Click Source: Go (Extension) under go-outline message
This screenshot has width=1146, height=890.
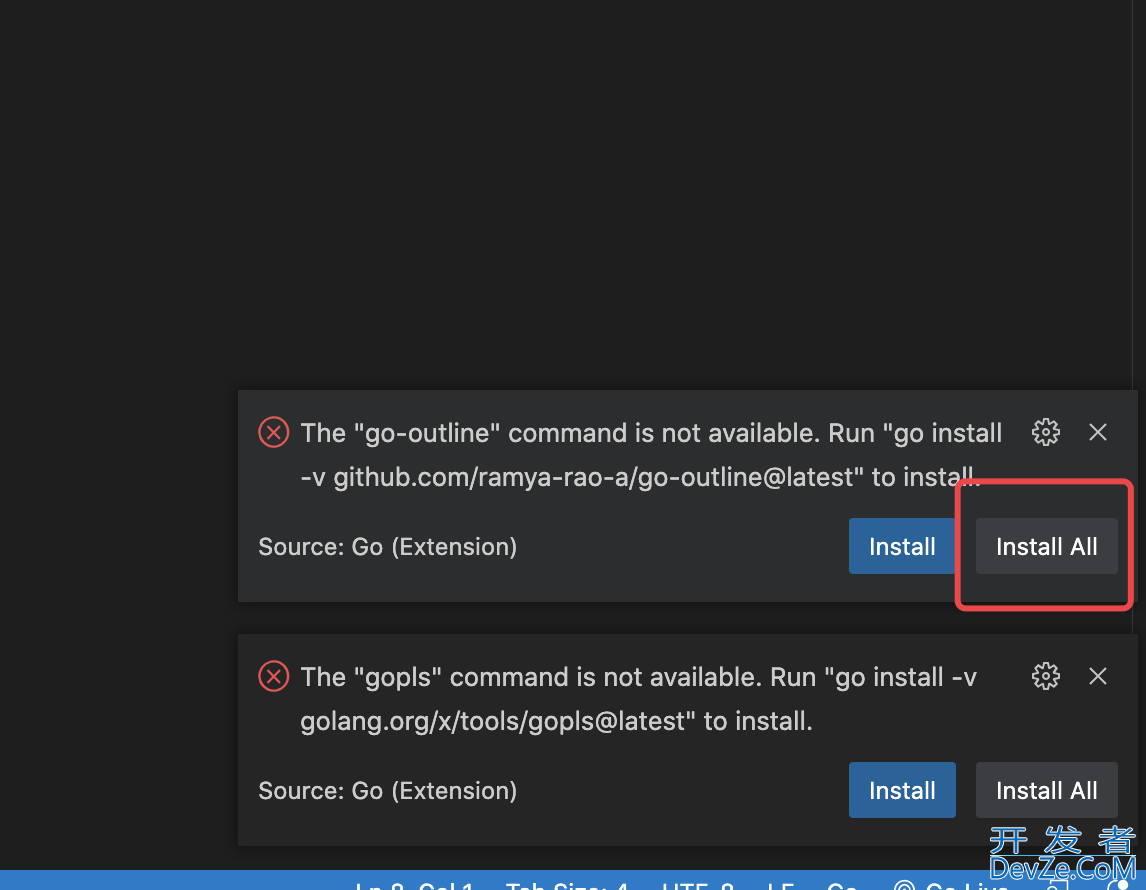click(x=387, y=547)
